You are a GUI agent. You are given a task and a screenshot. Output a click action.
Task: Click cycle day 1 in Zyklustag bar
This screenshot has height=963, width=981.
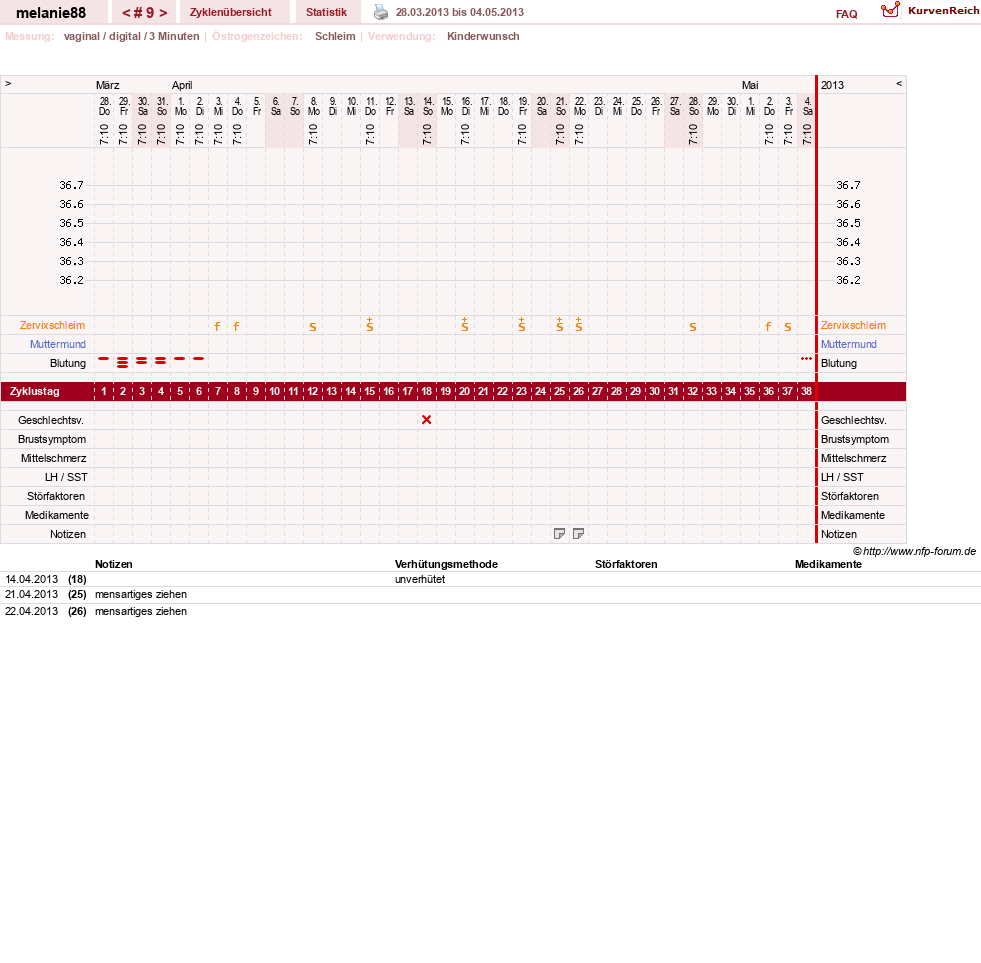104,391
